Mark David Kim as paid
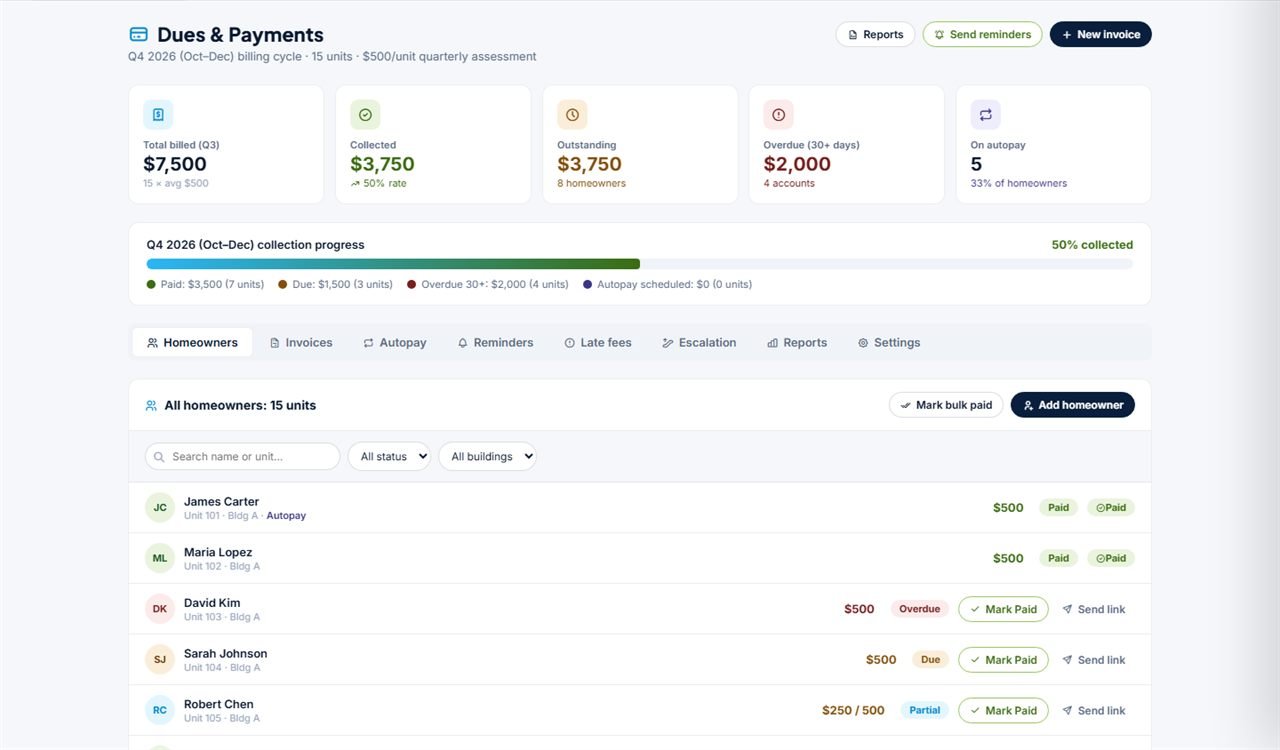 pos(1003,609)
